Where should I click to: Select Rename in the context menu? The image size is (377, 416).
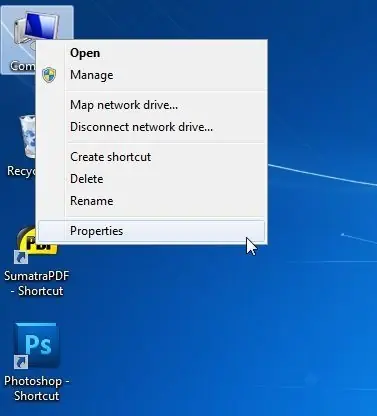152,201
